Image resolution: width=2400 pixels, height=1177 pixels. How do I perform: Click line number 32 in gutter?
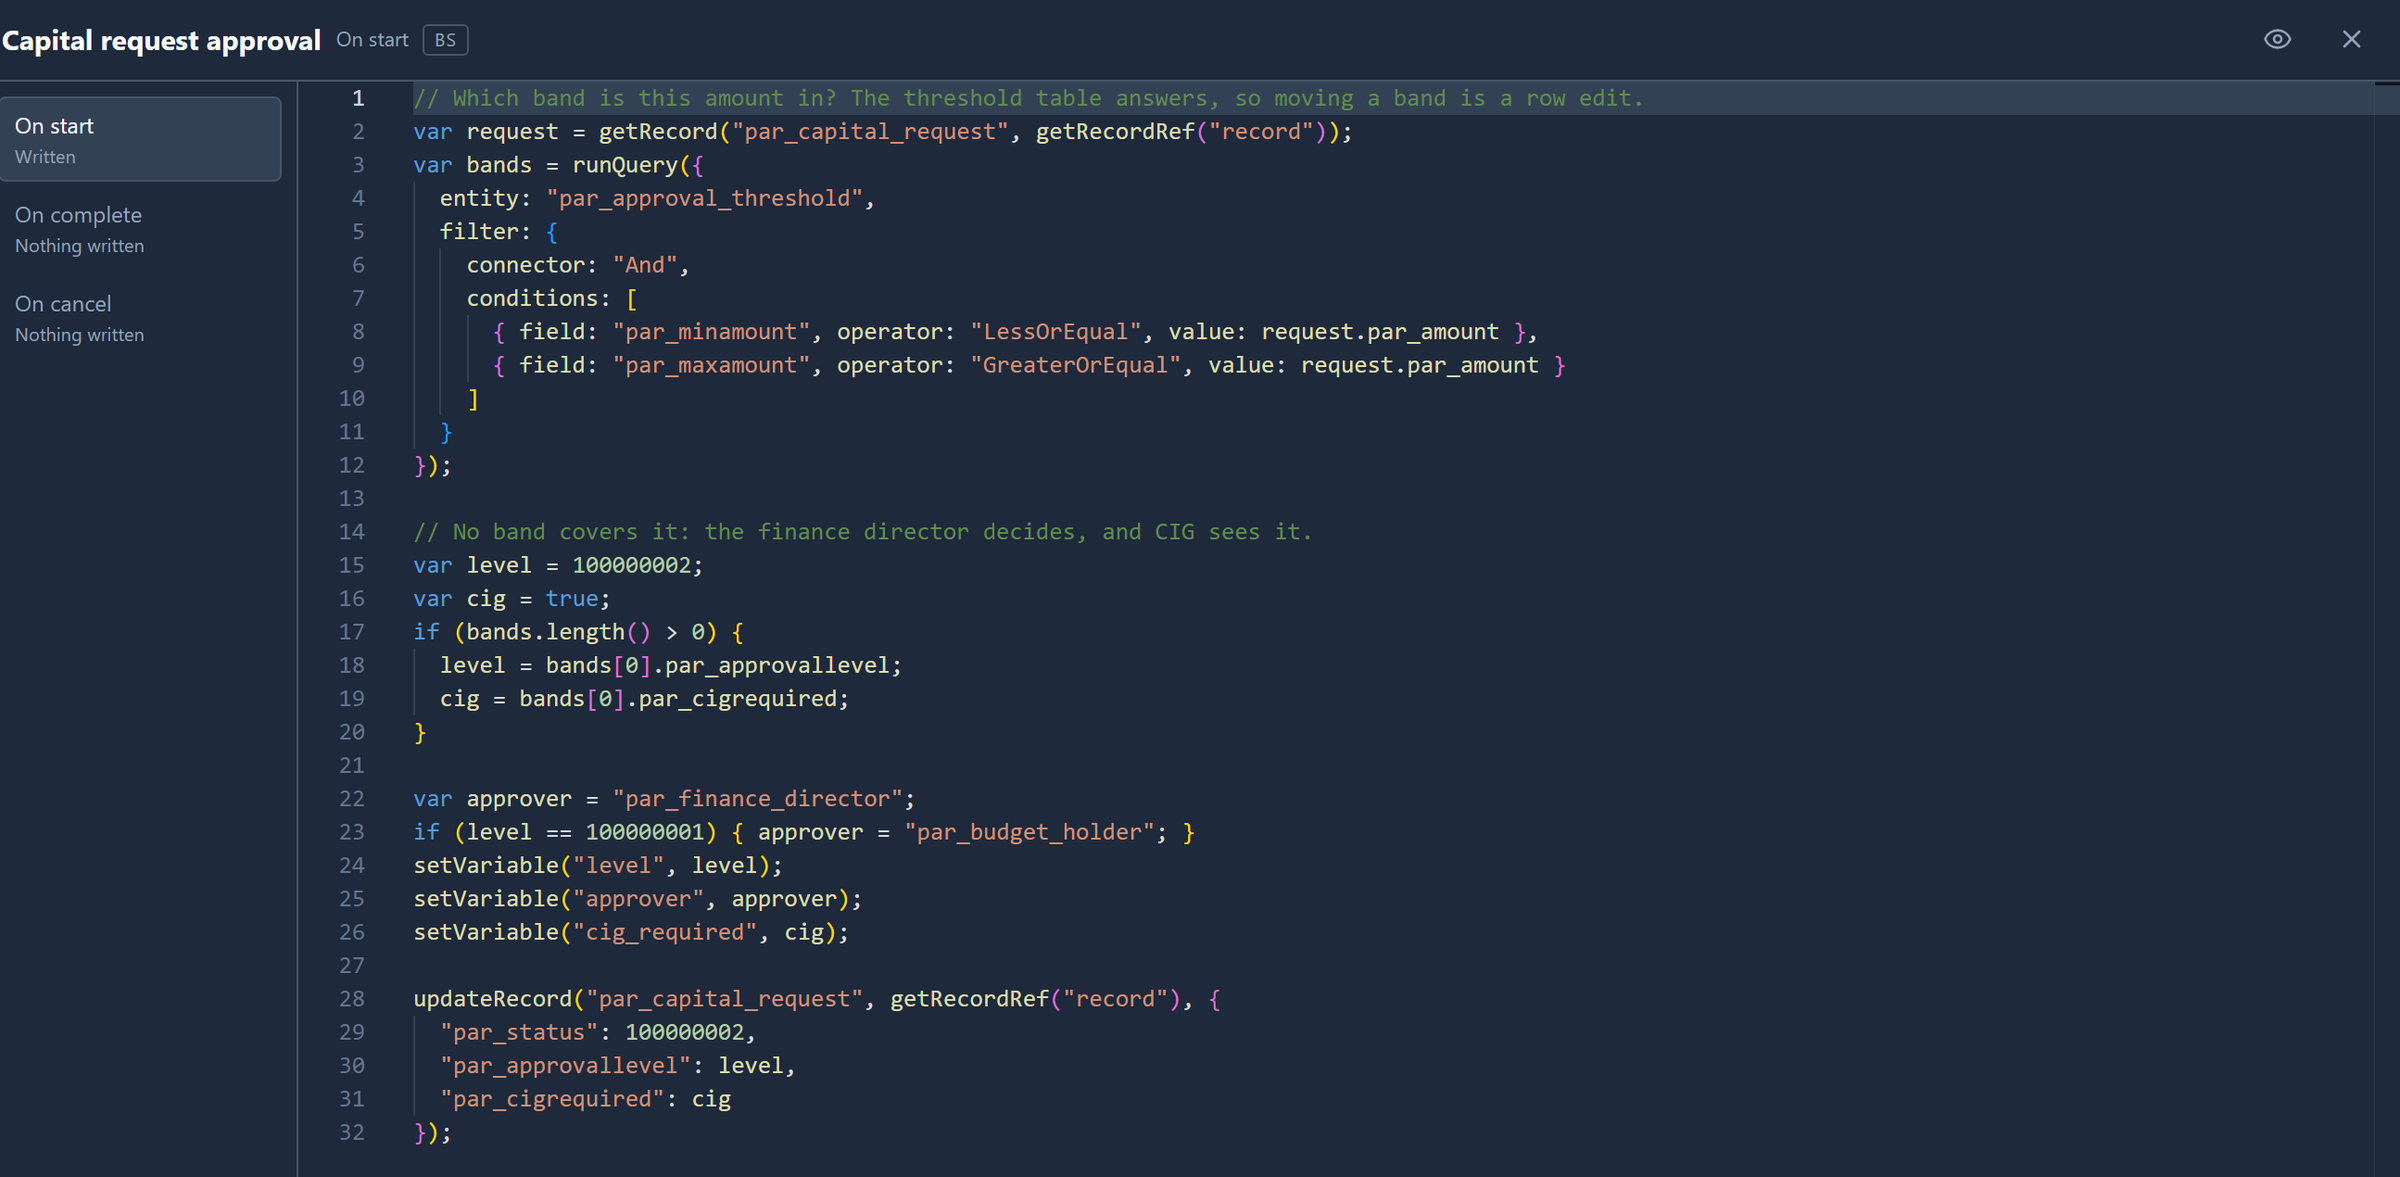point(352,1132)
